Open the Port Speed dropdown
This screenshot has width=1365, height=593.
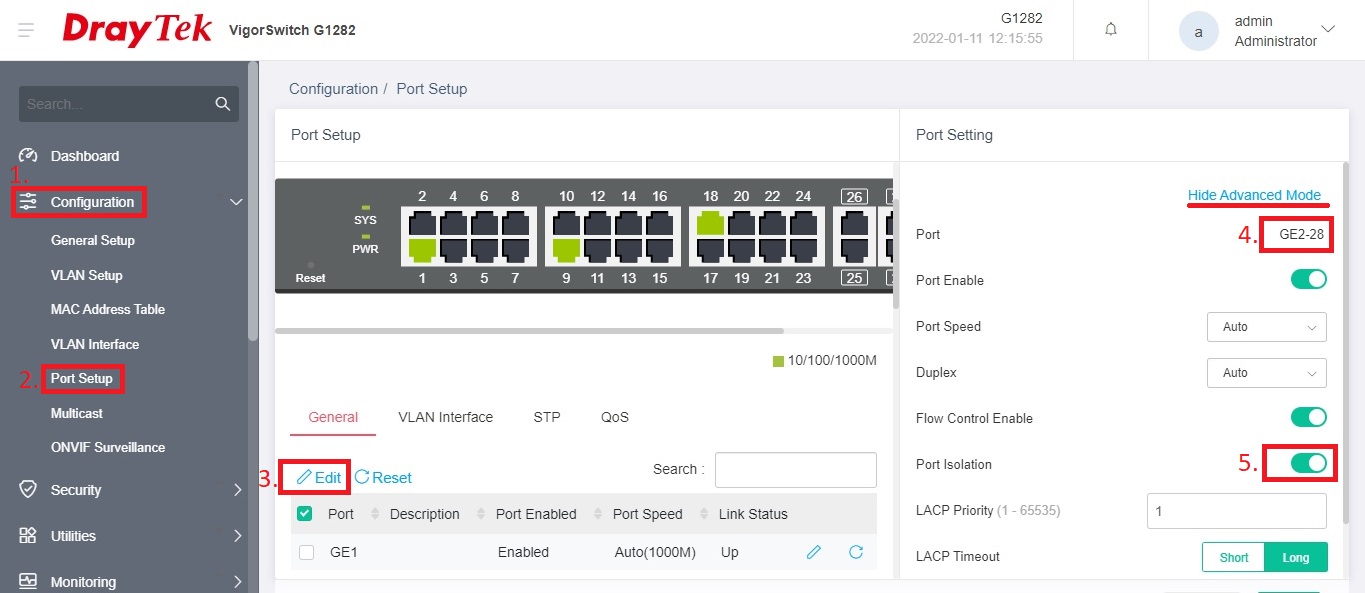[x=1266, y=327]
